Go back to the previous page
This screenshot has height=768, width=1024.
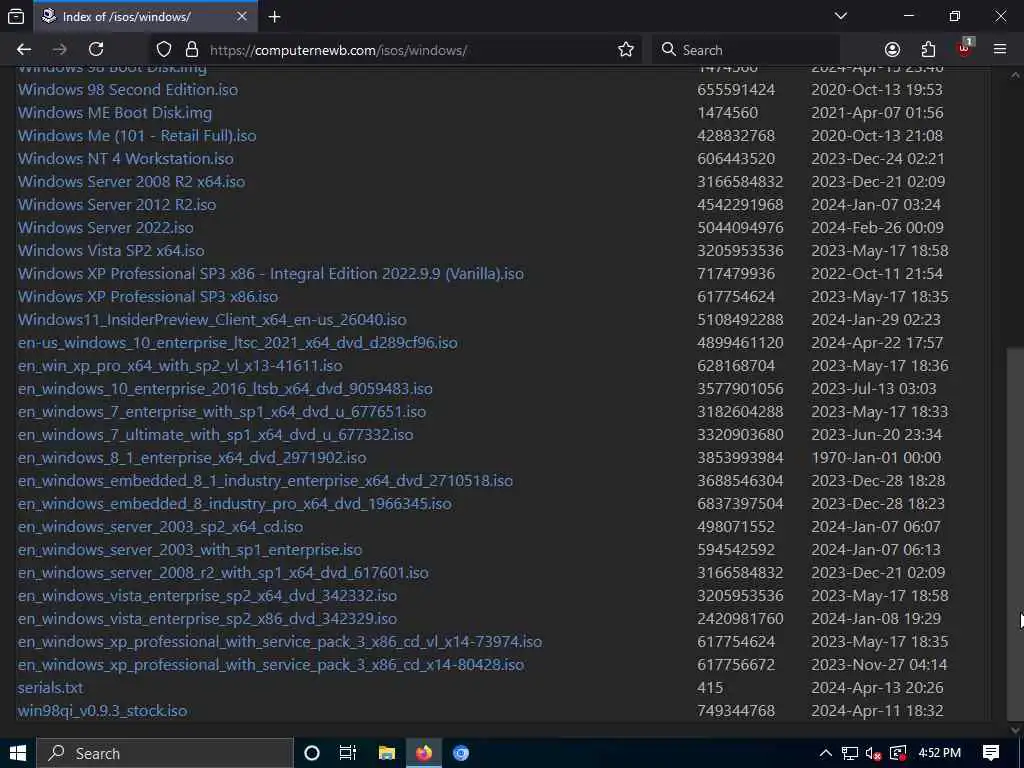(24, 50)
